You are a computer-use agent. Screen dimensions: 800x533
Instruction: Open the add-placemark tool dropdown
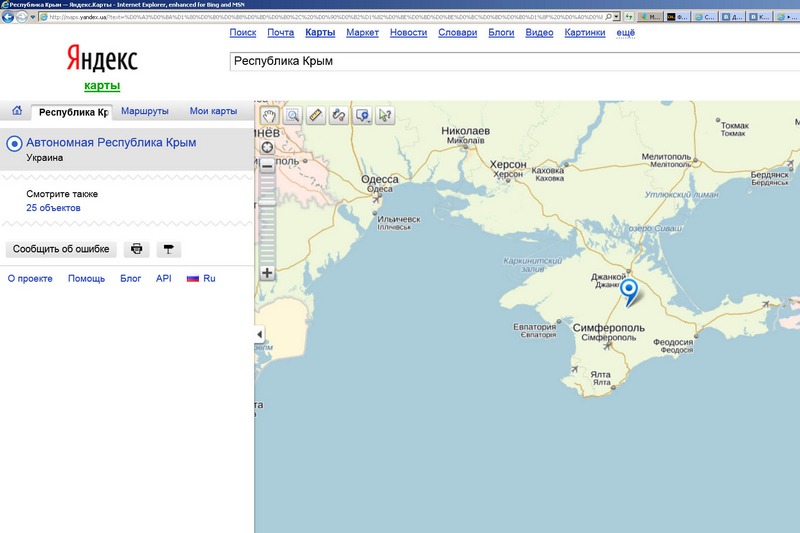pos(362,115)
